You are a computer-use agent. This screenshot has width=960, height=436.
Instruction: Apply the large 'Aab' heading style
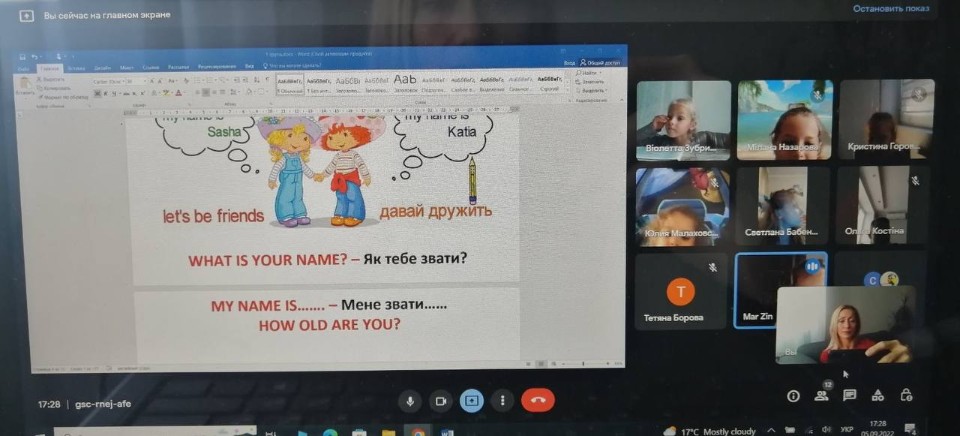405,79
